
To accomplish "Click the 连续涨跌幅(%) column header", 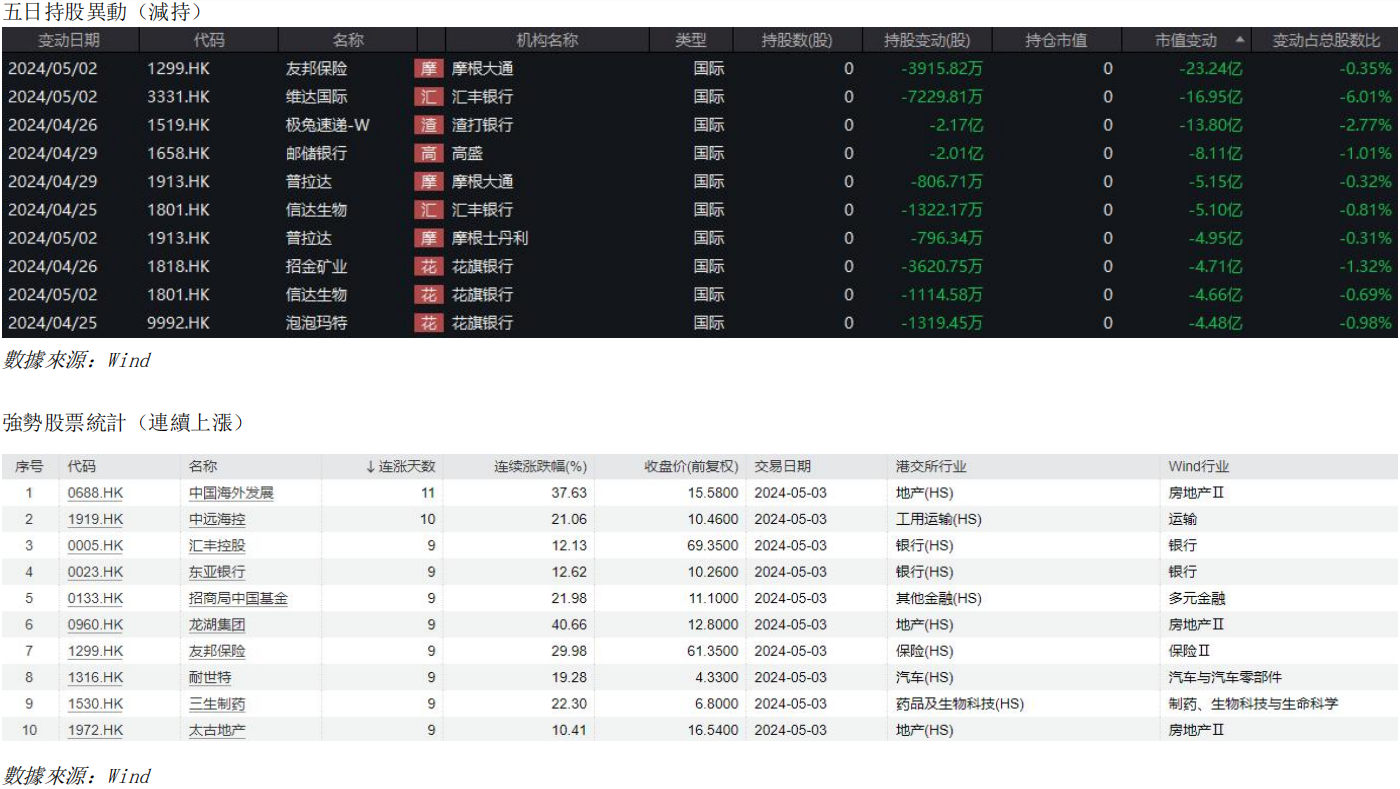I will tap(541, 467).
